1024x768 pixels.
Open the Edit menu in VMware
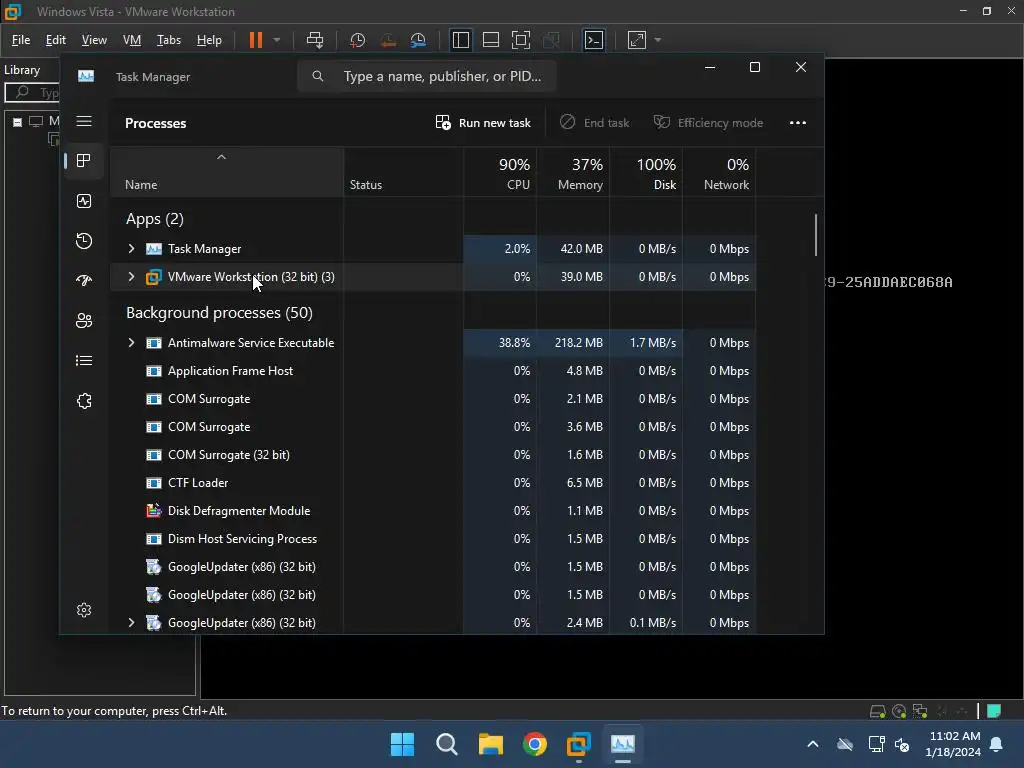pyautogui.click(x=56, y=40)
